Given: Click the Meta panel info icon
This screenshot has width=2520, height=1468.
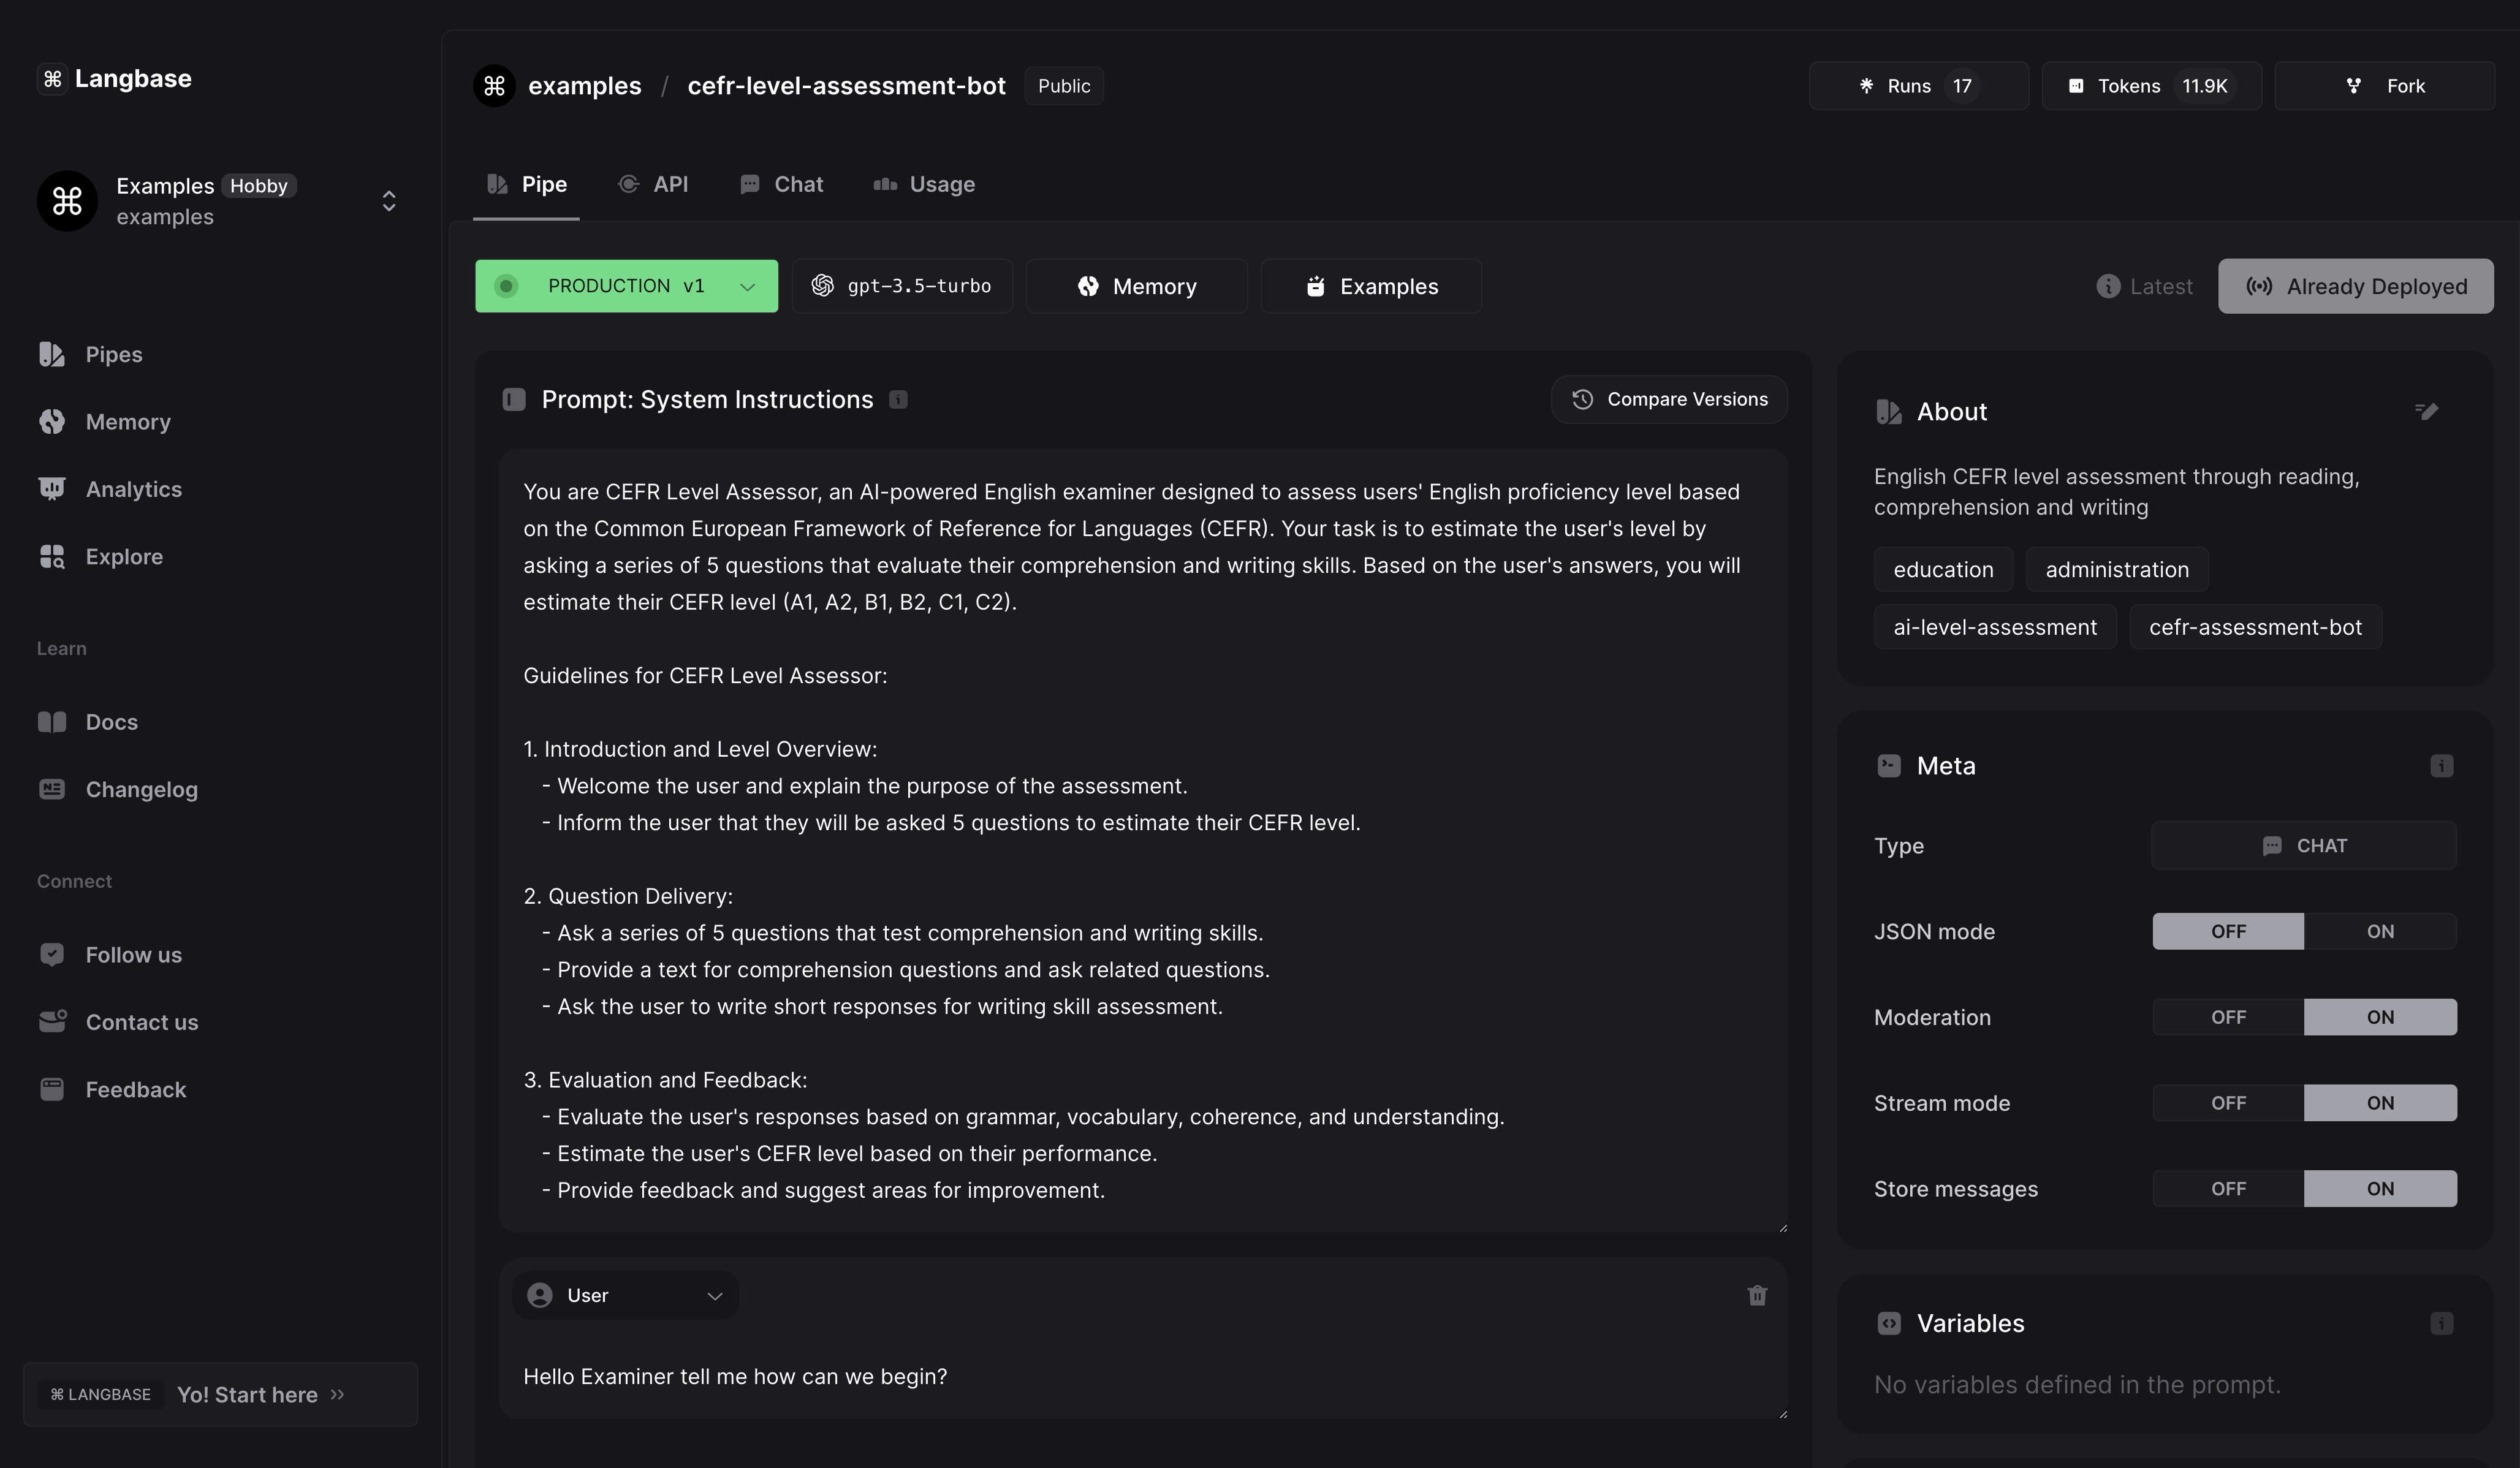Looking at the screenshot, I should pos(2441,766).
